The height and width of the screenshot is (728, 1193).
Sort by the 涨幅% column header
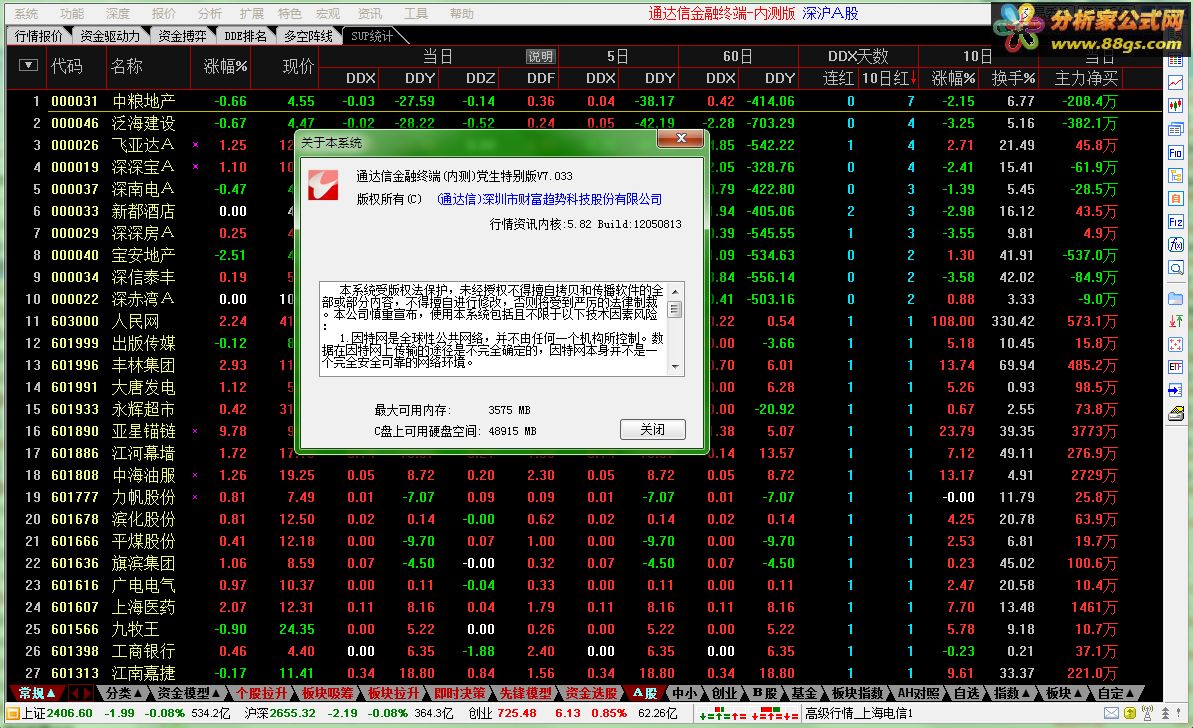click(225, 66)
